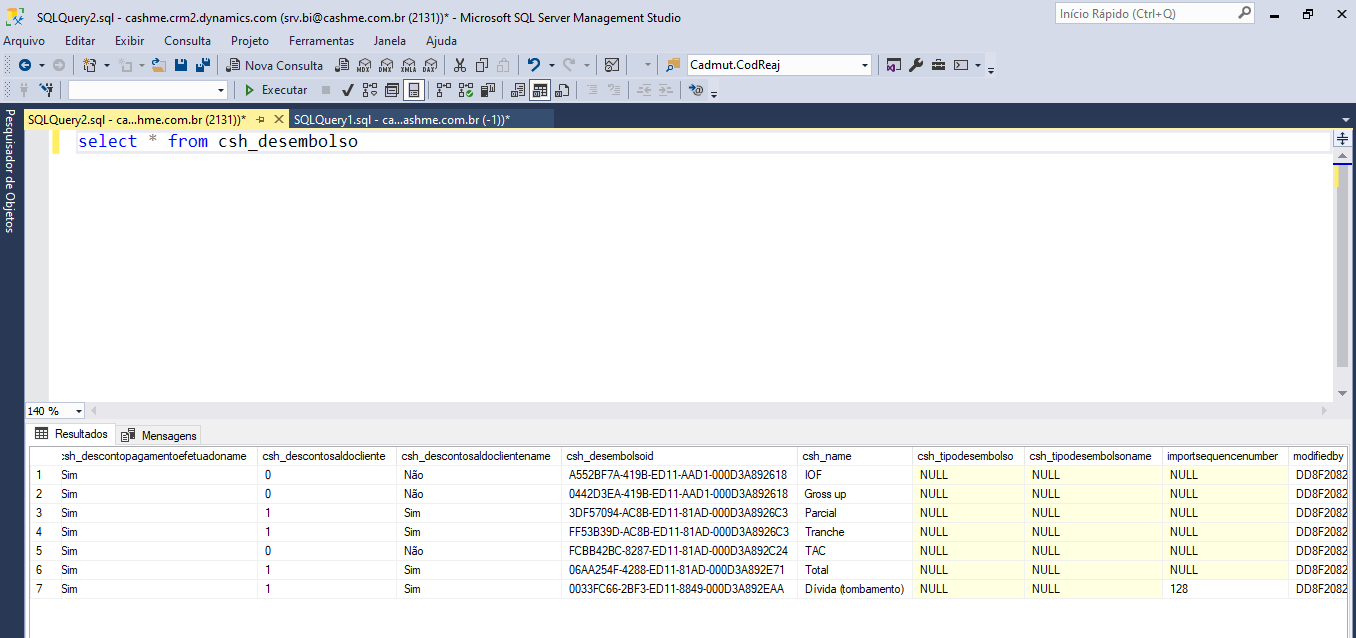Toggle Include Actual Execution Plan icon
The image size is (1356, 638).
443,90
